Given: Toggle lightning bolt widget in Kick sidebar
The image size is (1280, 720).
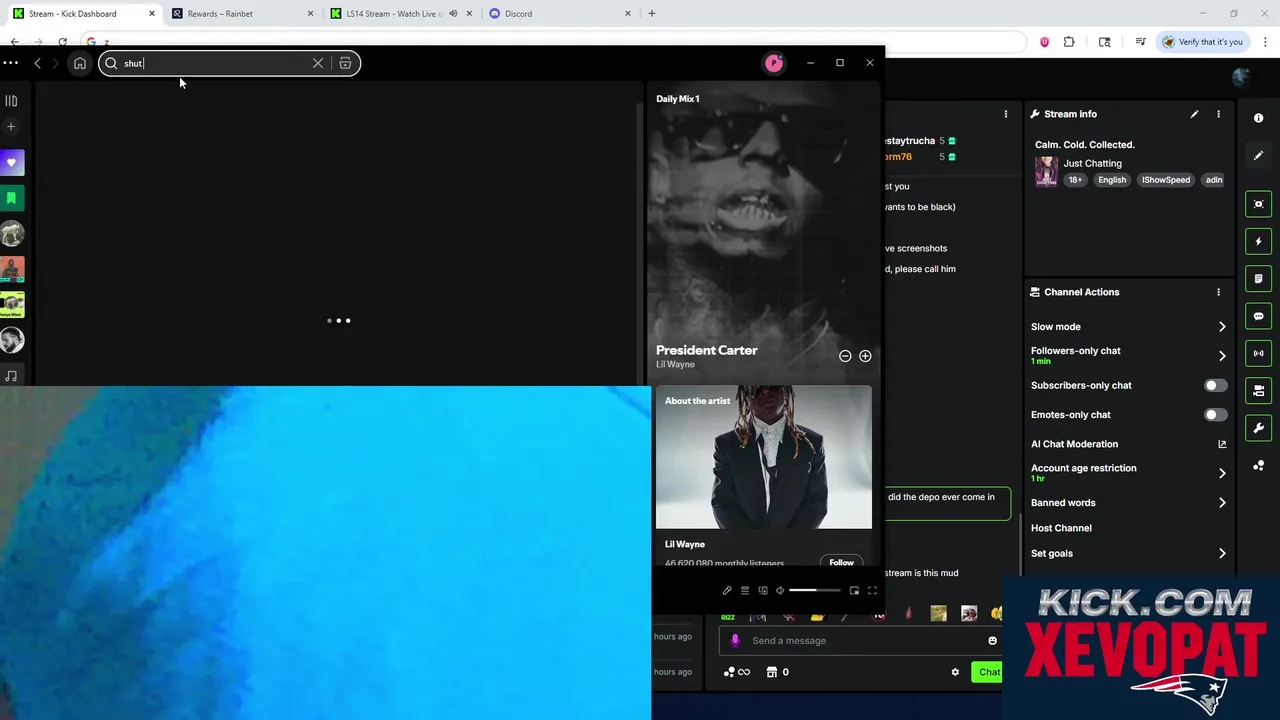Looking at the screenshot, I should (1259, 241).
